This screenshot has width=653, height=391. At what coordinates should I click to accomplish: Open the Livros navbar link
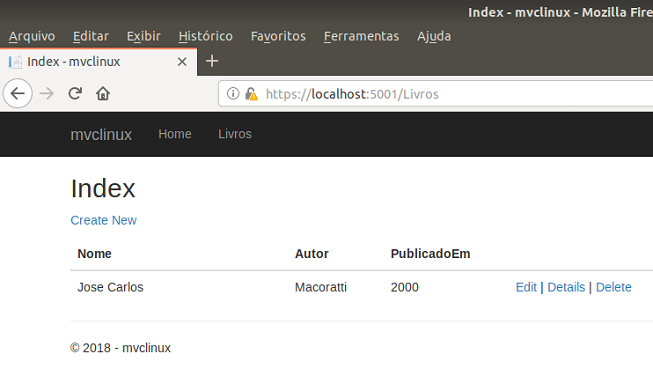235,134
